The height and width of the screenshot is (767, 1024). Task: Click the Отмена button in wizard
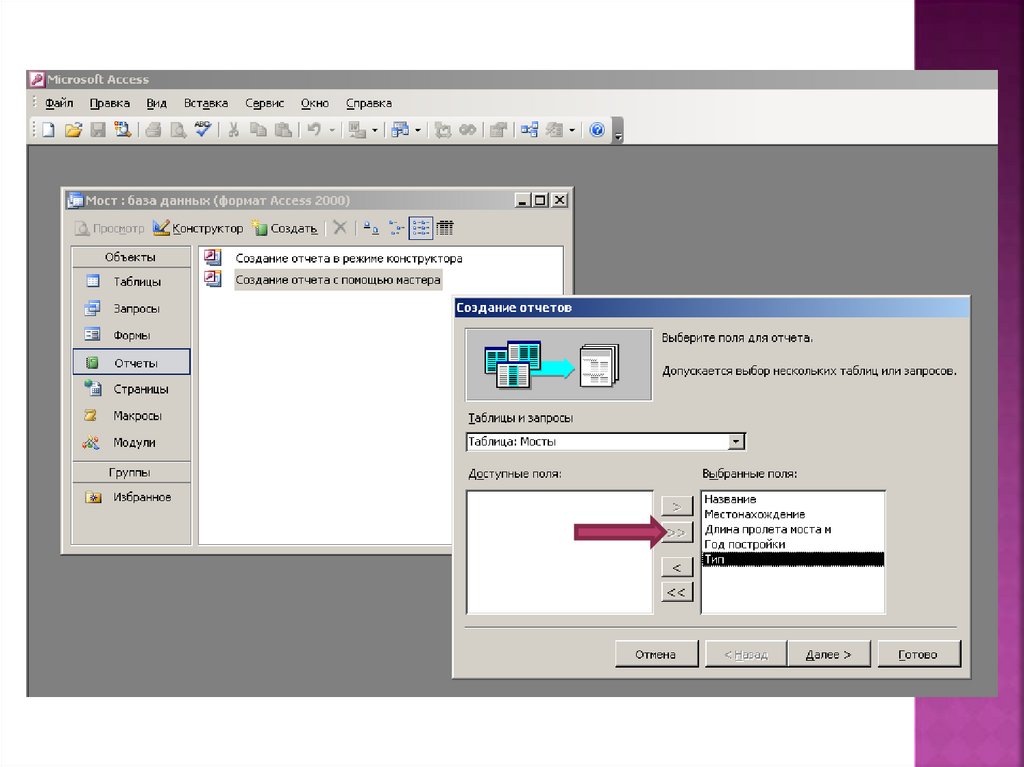[655, 655]
